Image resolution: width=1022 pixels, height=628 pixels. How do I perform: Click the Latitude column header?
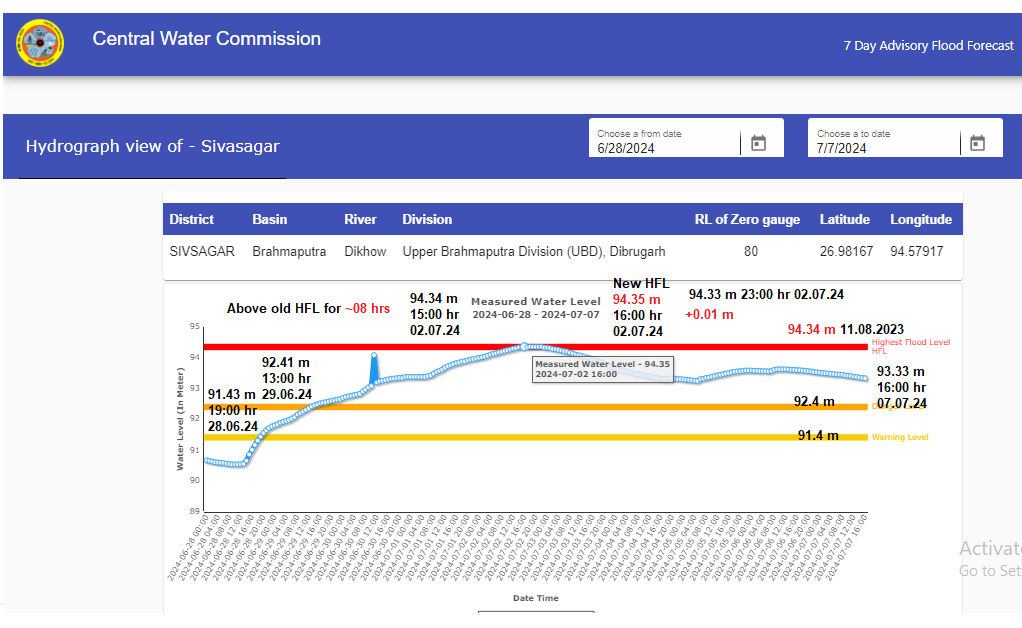[844, 219]
